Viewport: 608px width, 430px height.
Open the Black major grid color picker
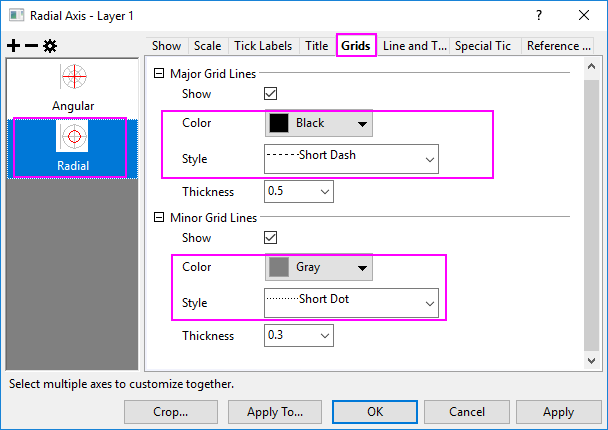[x=319, y=124]
